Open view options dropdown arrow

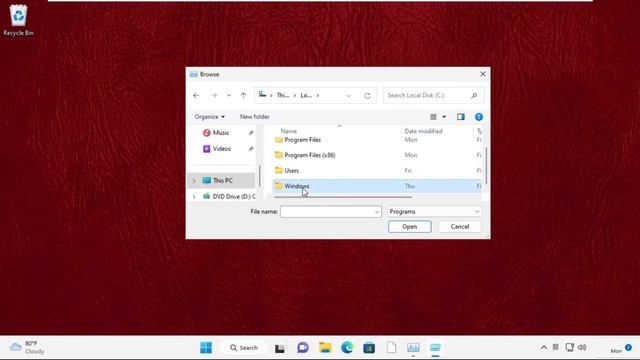click(444, 117)
